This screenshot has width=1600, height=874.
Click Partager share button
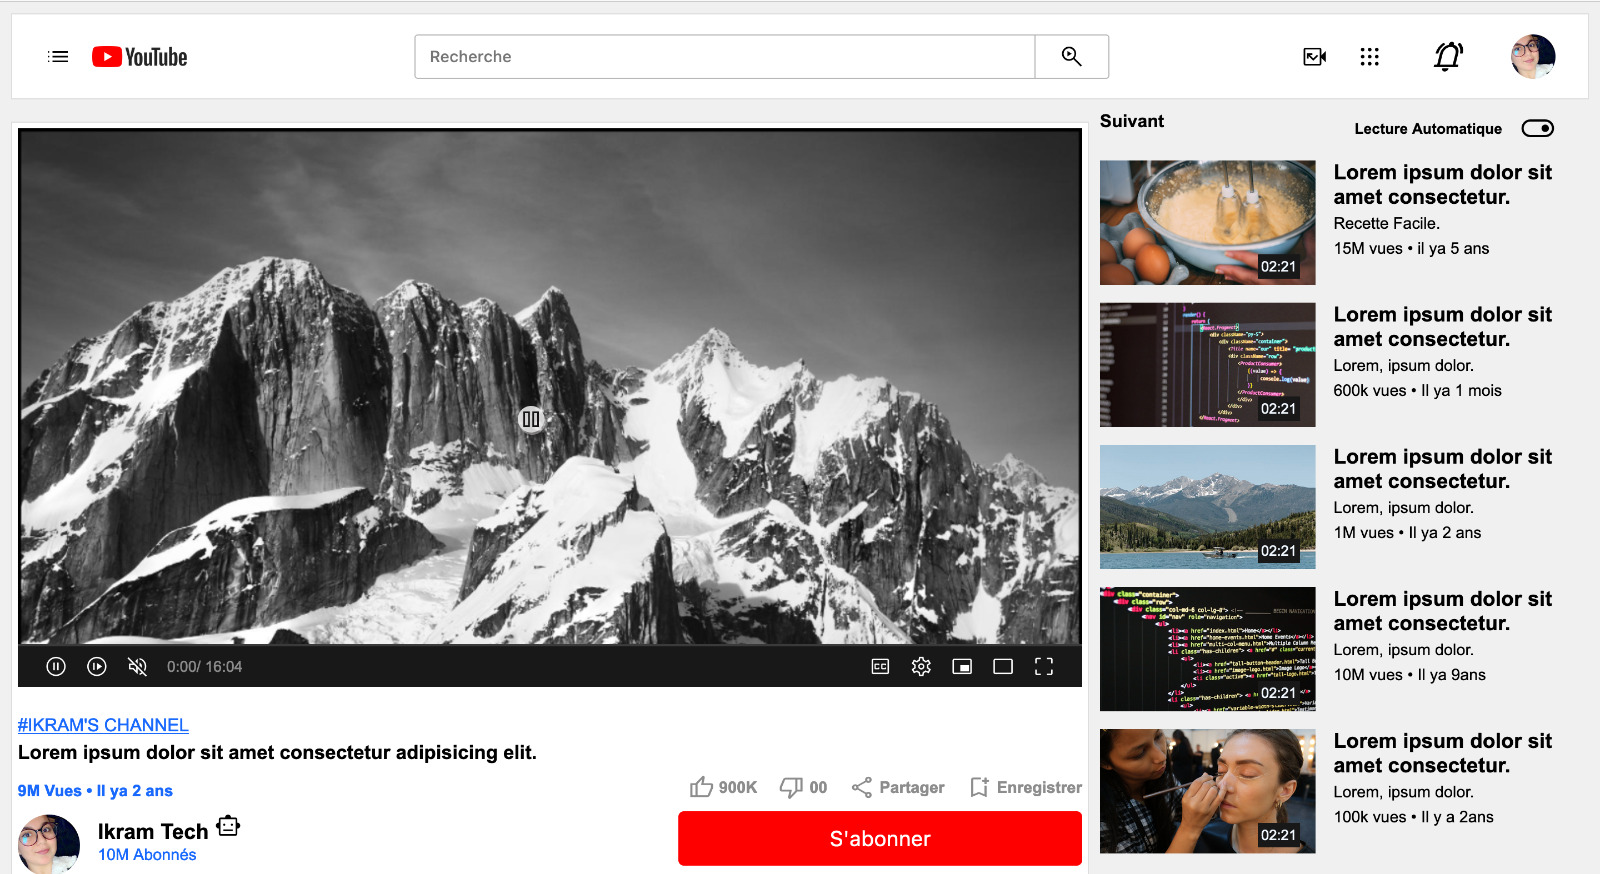[x=898, y=787]
